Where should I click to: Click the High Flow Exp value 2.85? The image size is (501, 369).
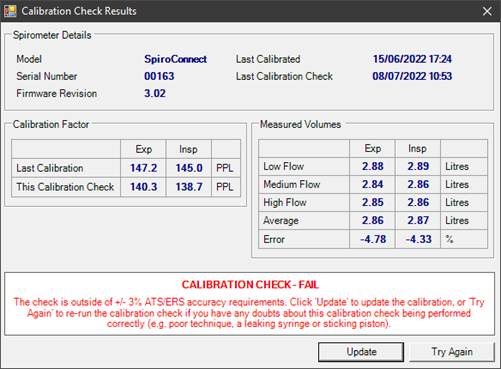(x=373, y=202)
